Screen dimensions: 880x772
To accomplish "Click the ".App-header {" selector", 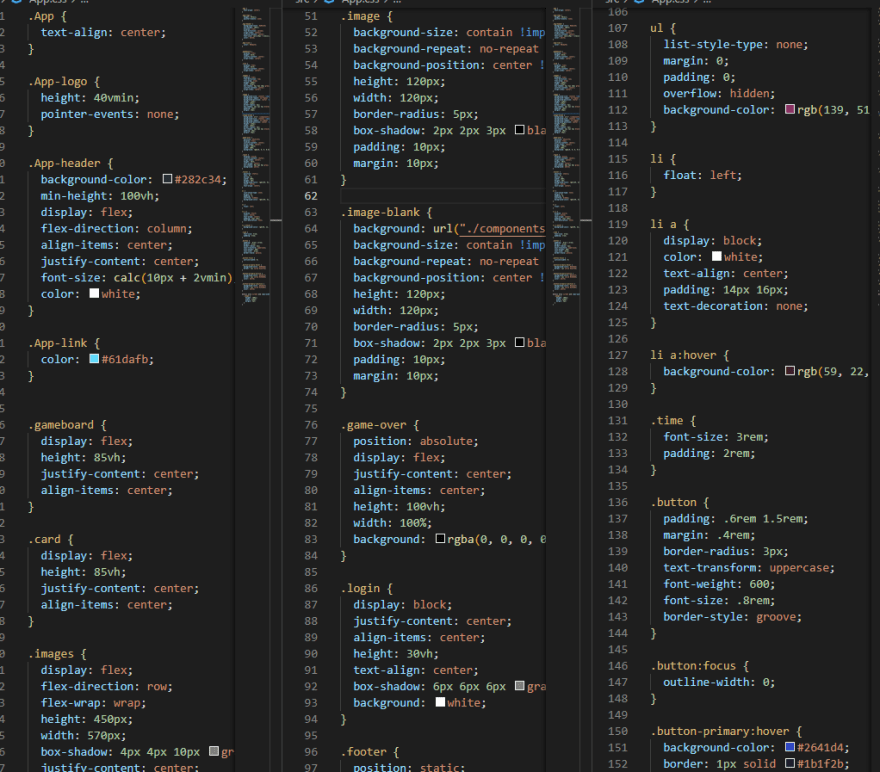I will (71, 163).
